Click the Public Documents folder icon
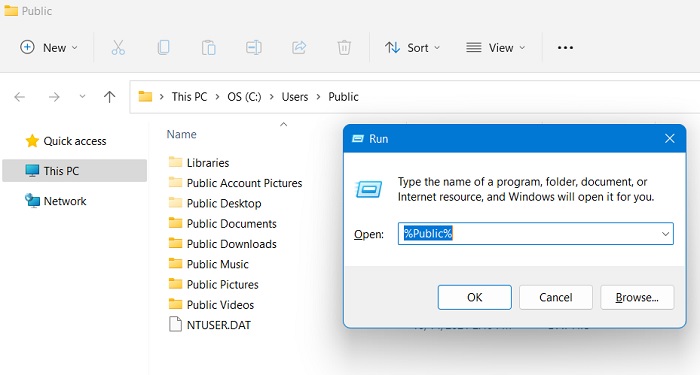The image size is (700, 375). click(175, 223)
